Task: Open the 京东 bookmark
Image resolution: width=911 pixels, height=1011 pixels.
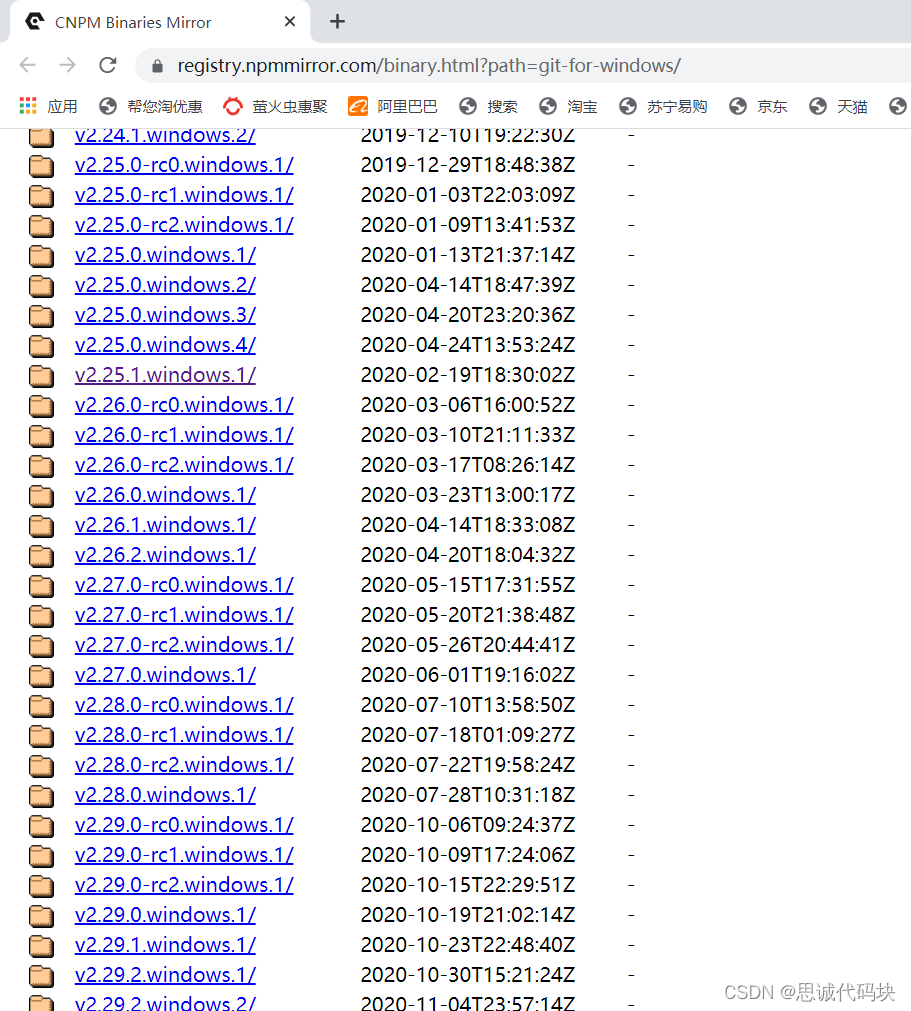Action: [x=759, y=106]
